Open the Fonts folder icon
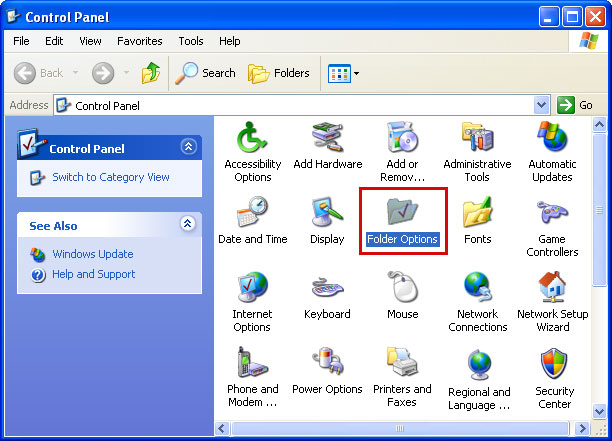The image size is (612, 441). coord(477,220)
